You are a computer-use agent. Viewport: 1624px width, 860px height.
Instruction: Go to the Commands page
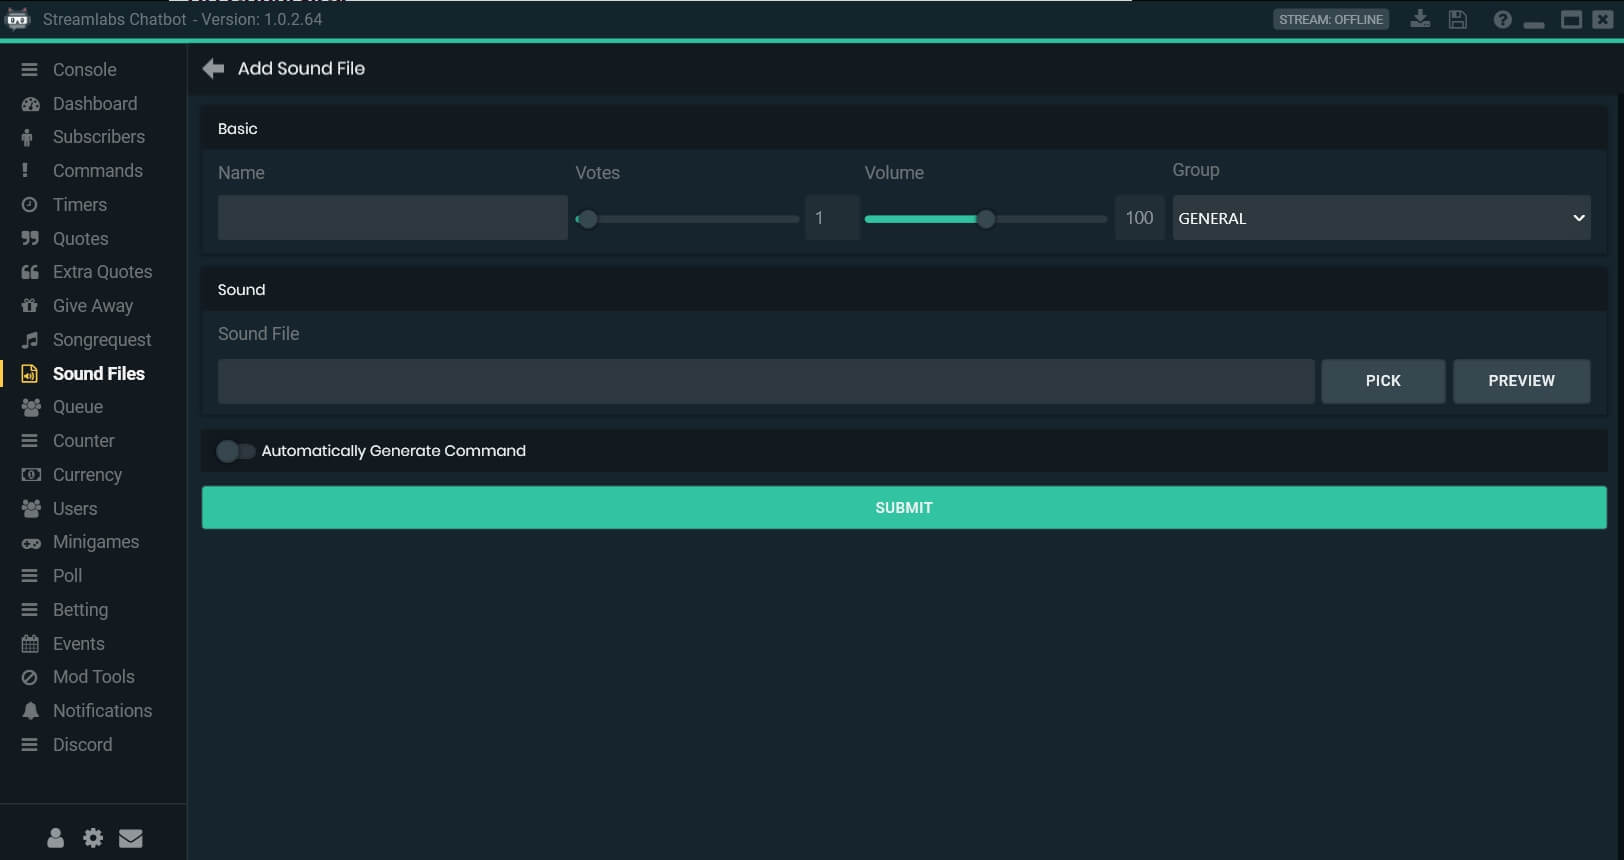(x=97, y=171)
